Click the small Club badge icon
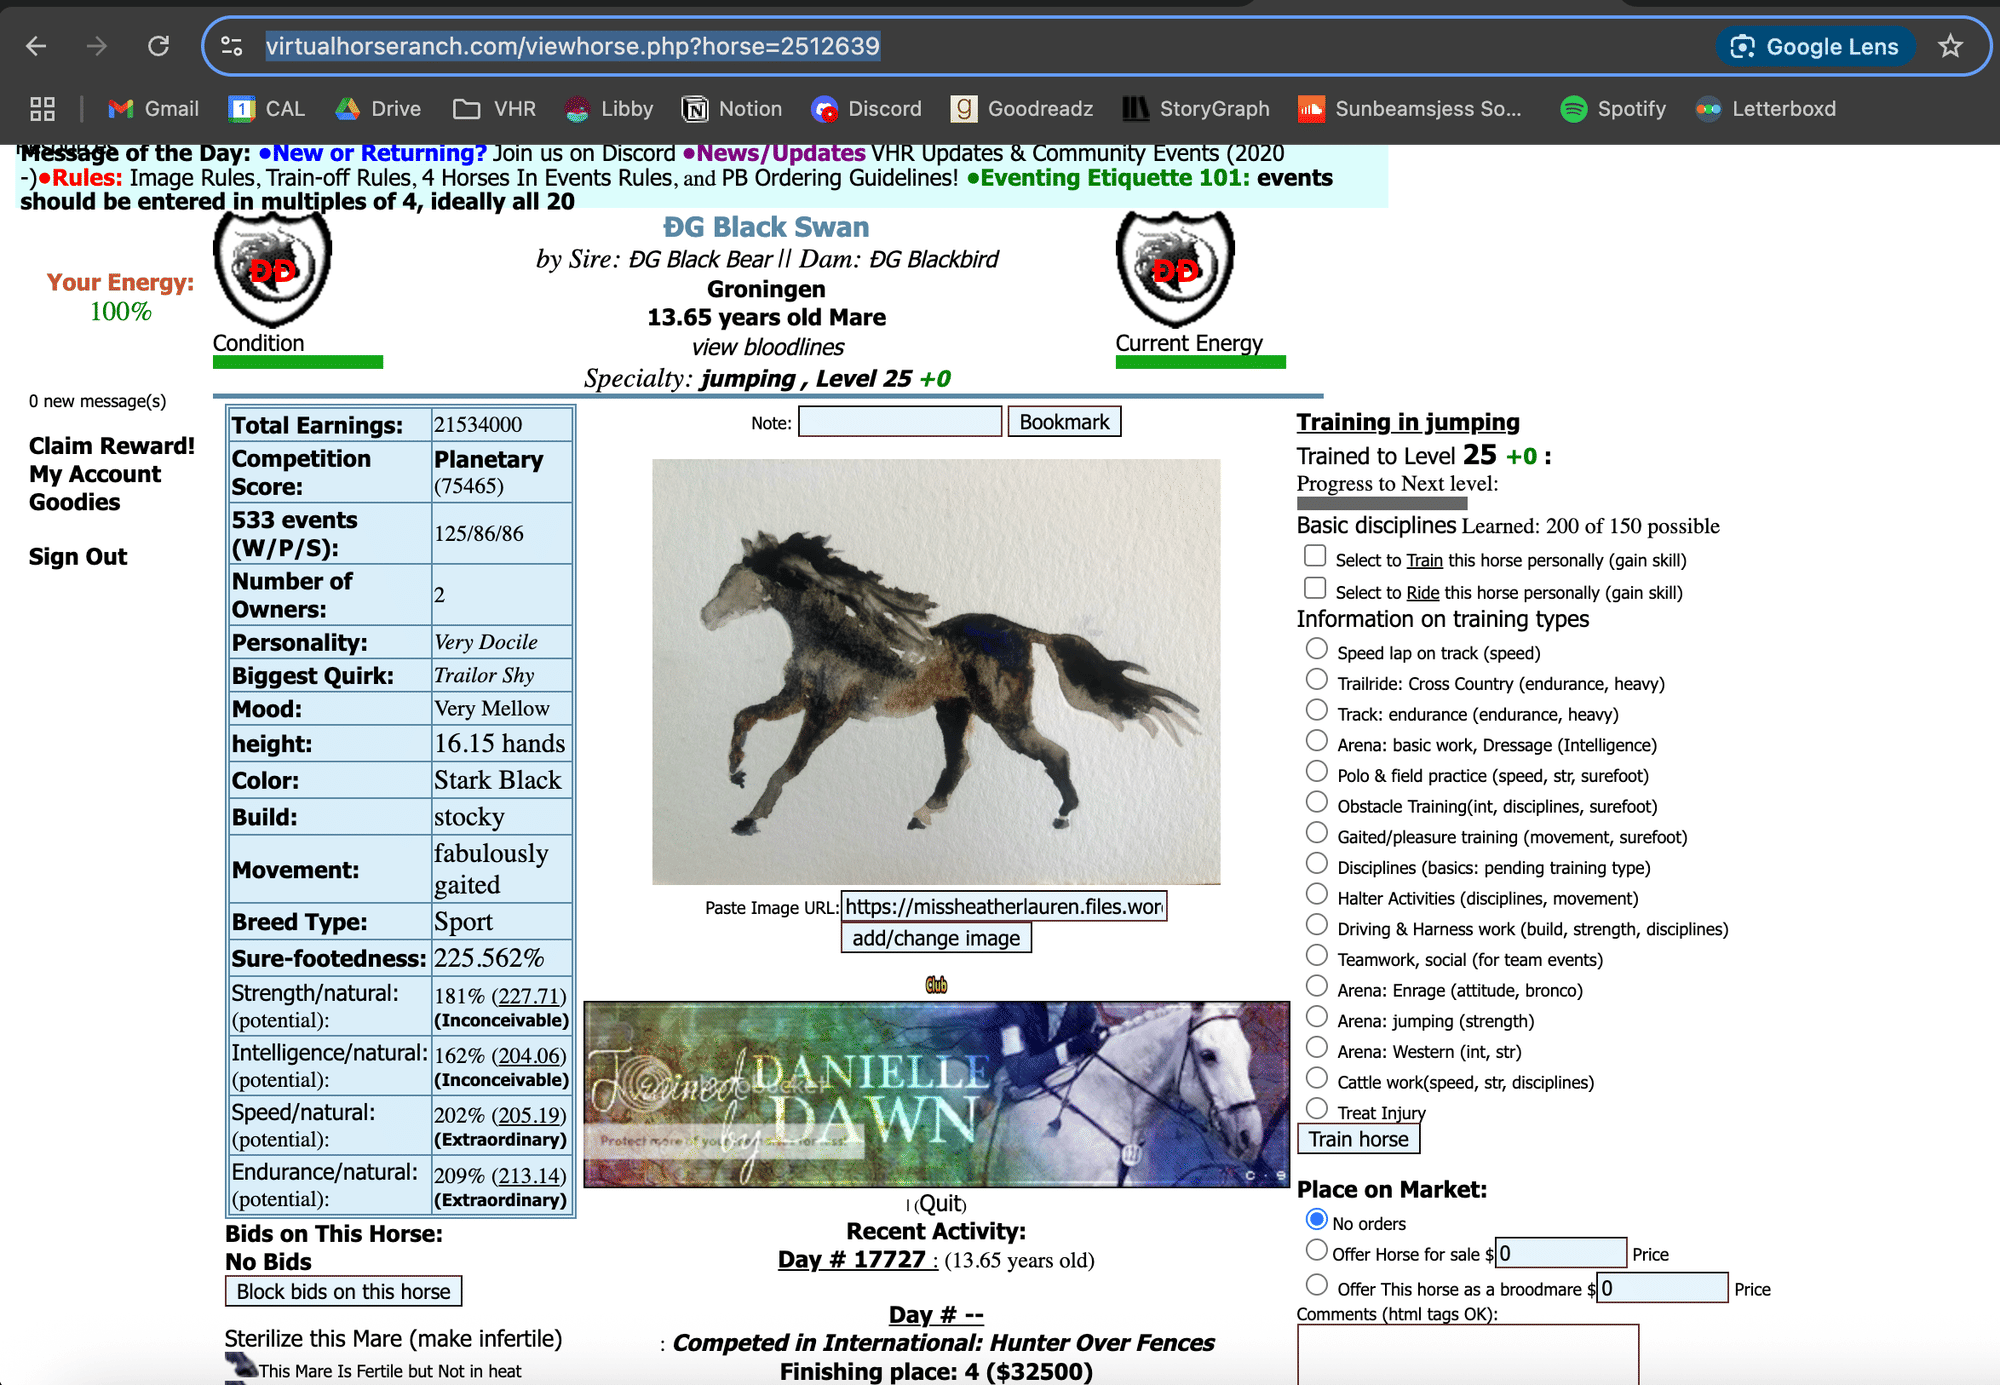This screenshot has width=2000, height=1385. [x=936, y=985]
